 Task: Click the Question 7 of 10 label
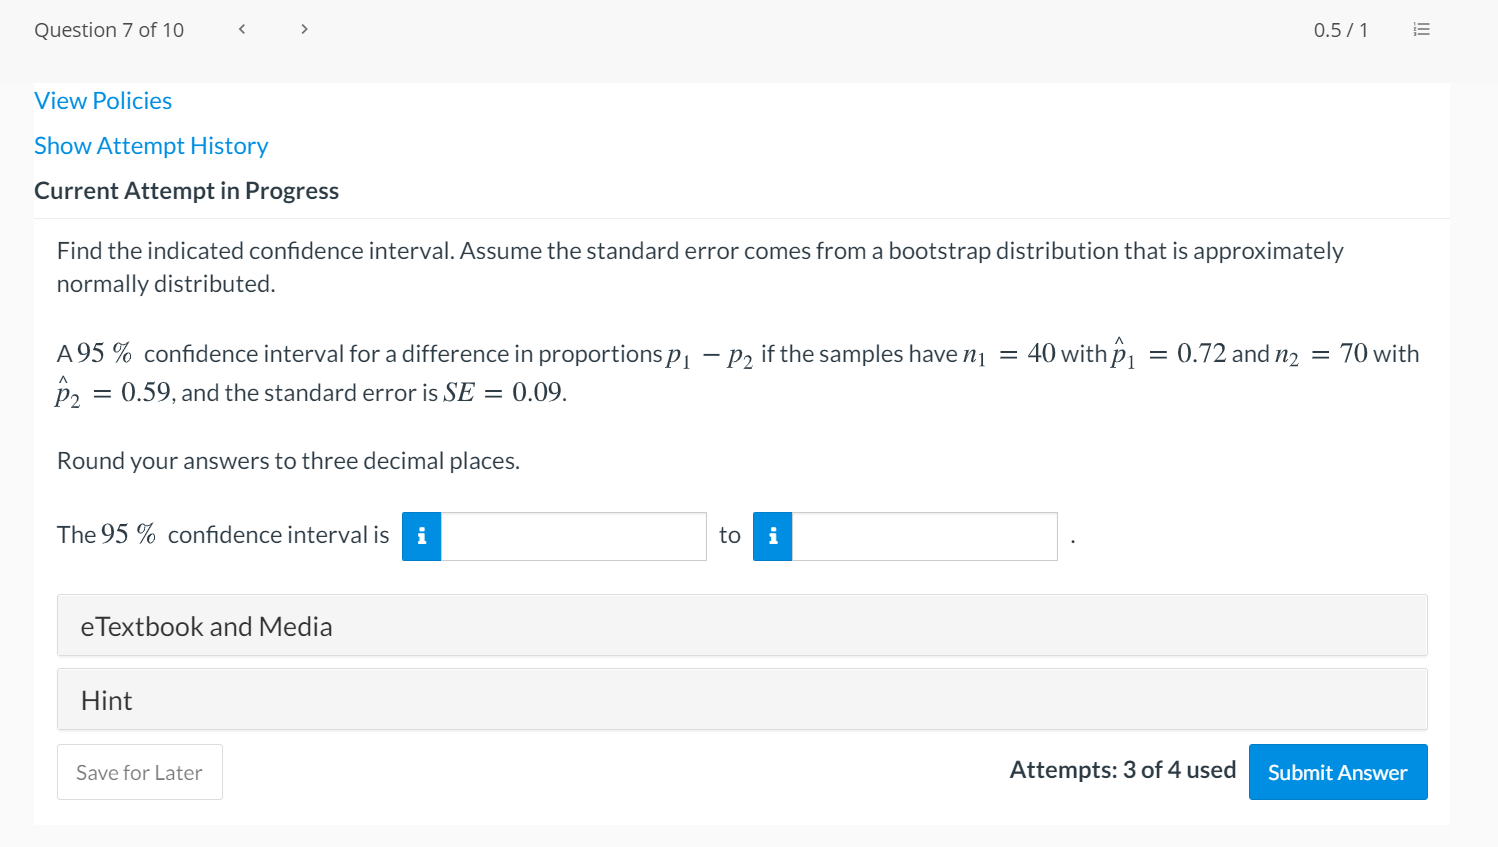tap(109, 30)
